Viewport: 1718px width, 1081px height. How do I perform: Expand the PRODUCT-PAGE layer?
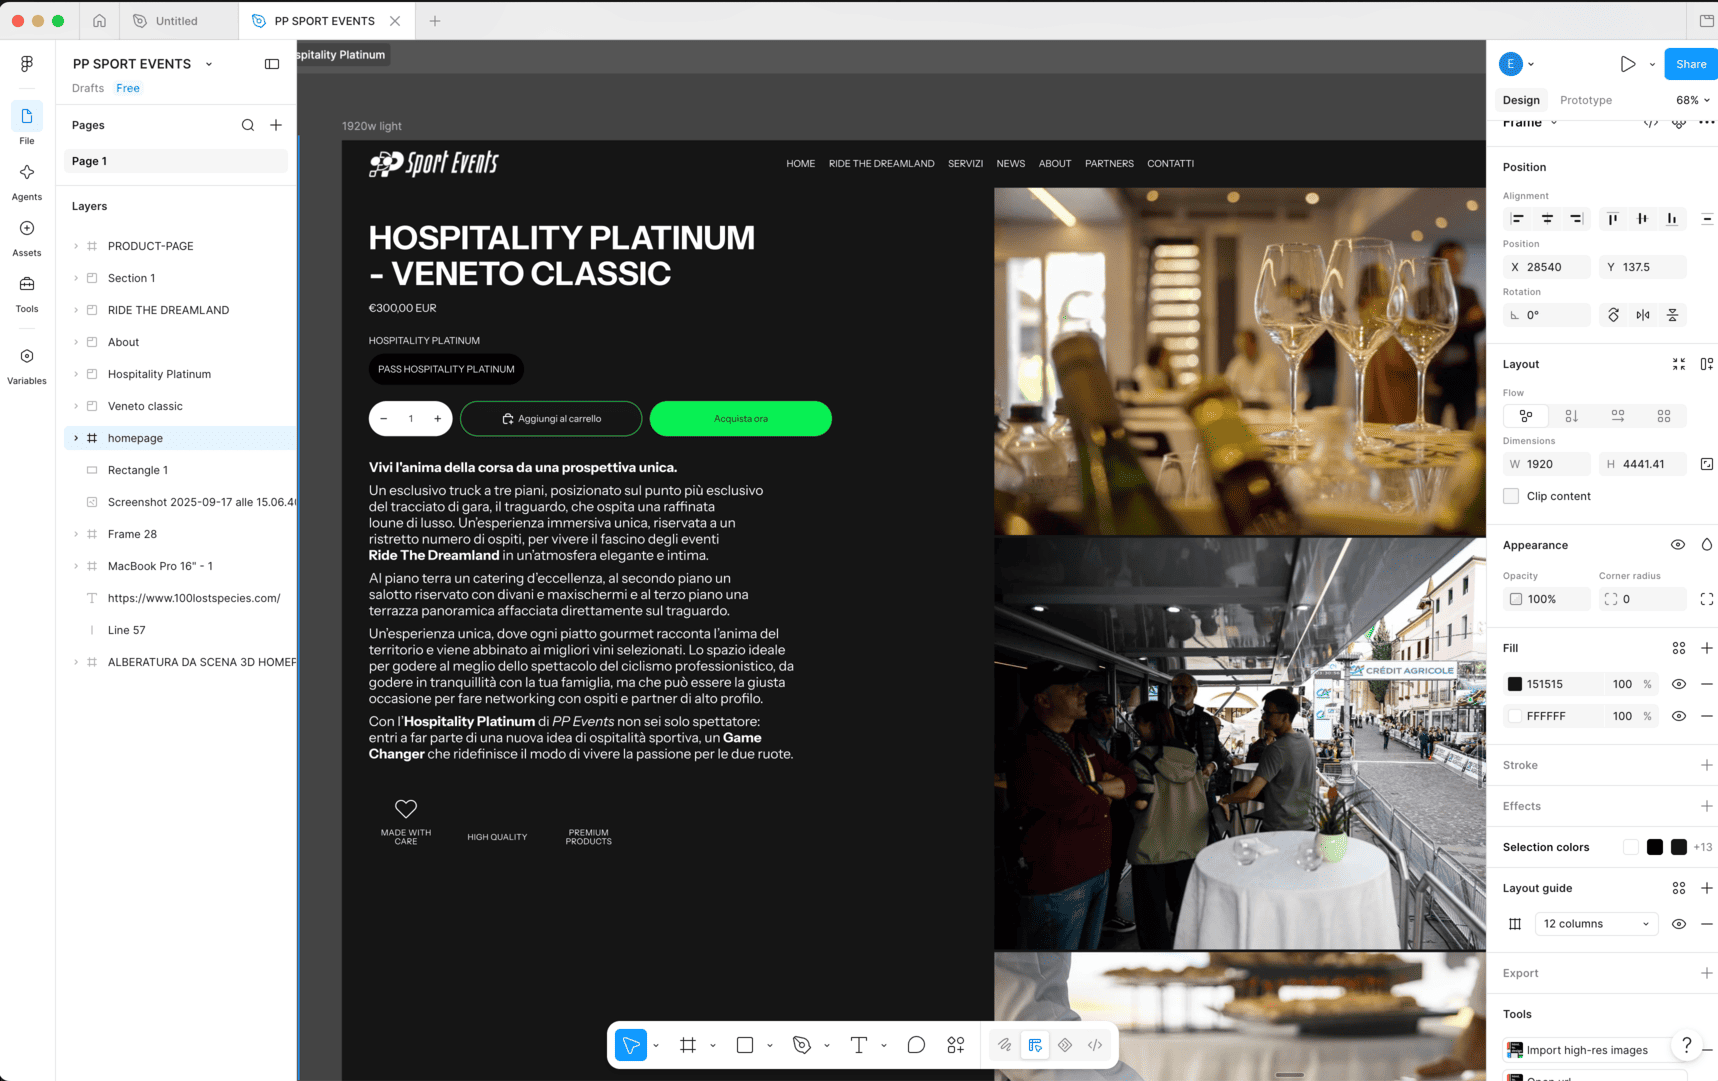76,246
